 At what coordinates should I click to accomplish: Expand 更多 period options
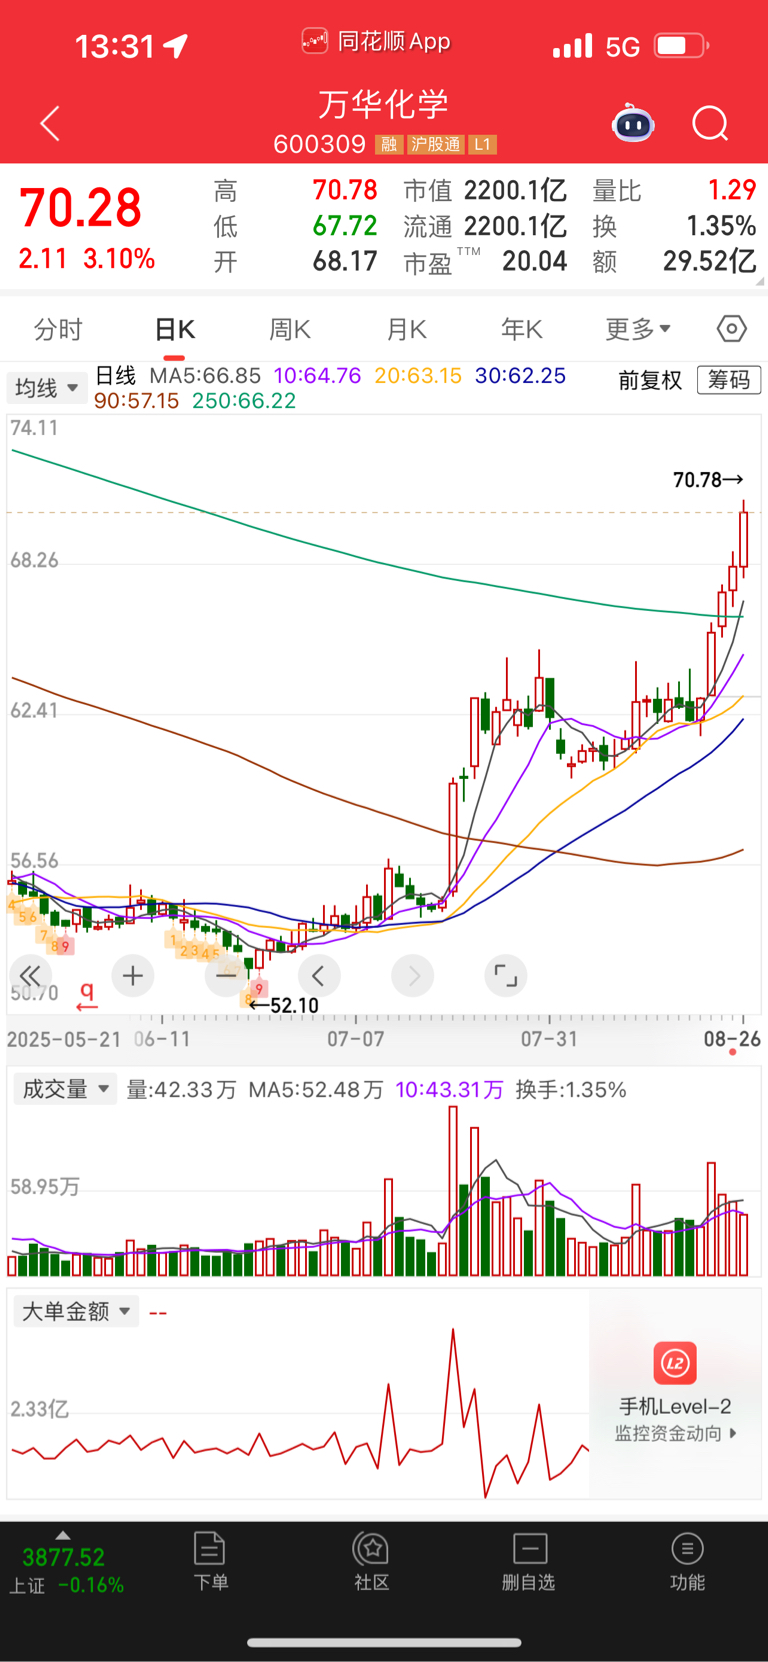[638, 329]
